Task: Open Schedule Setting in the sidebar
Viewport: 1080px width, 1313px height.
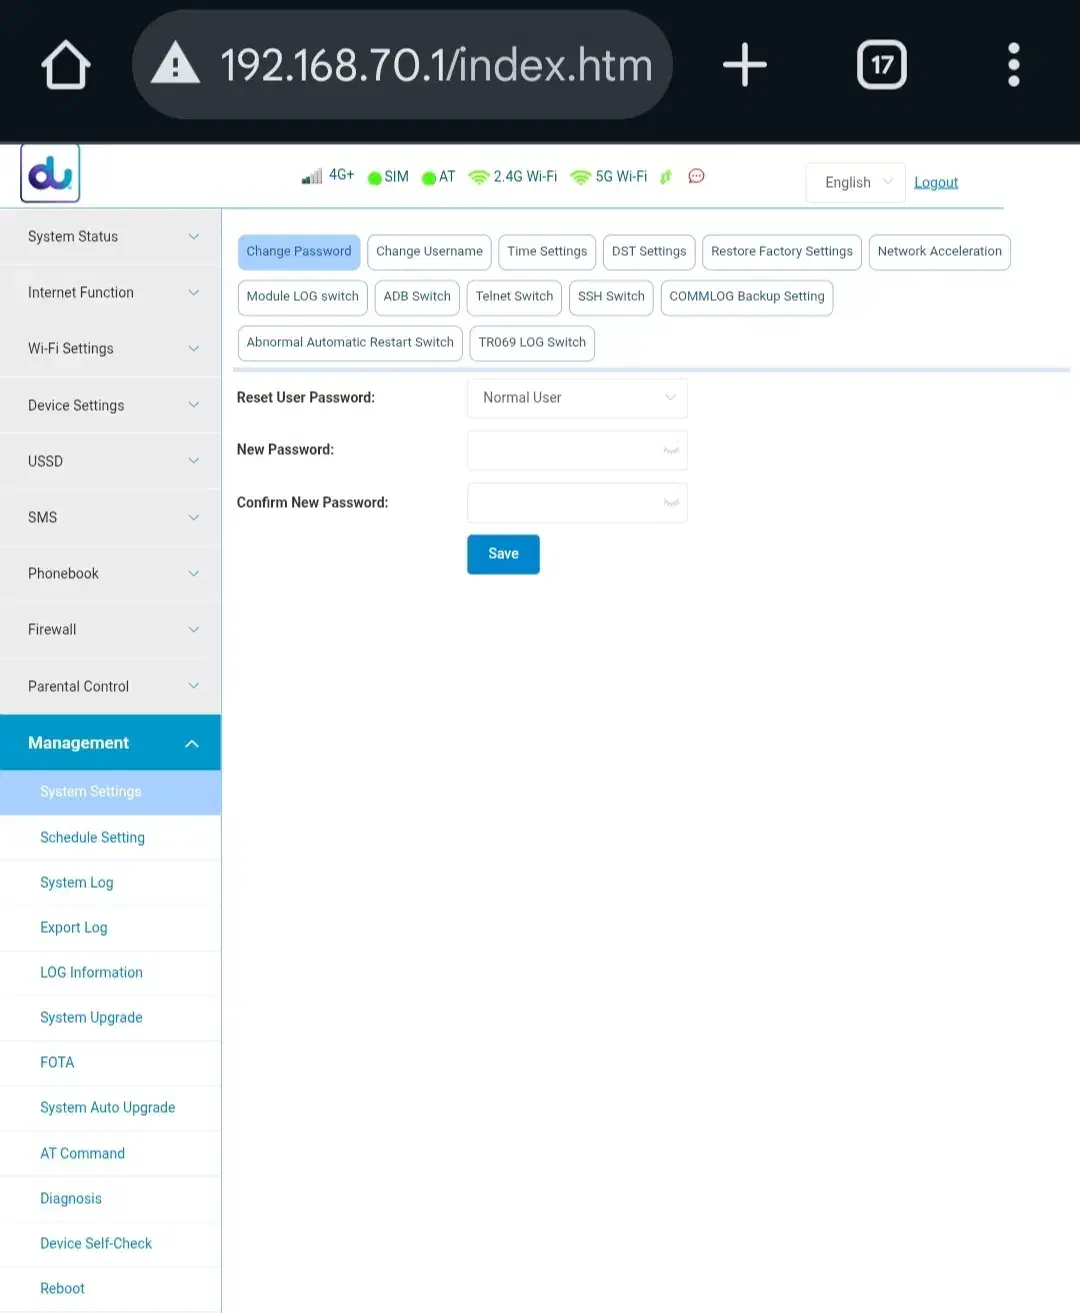Action: click(110, 838)
